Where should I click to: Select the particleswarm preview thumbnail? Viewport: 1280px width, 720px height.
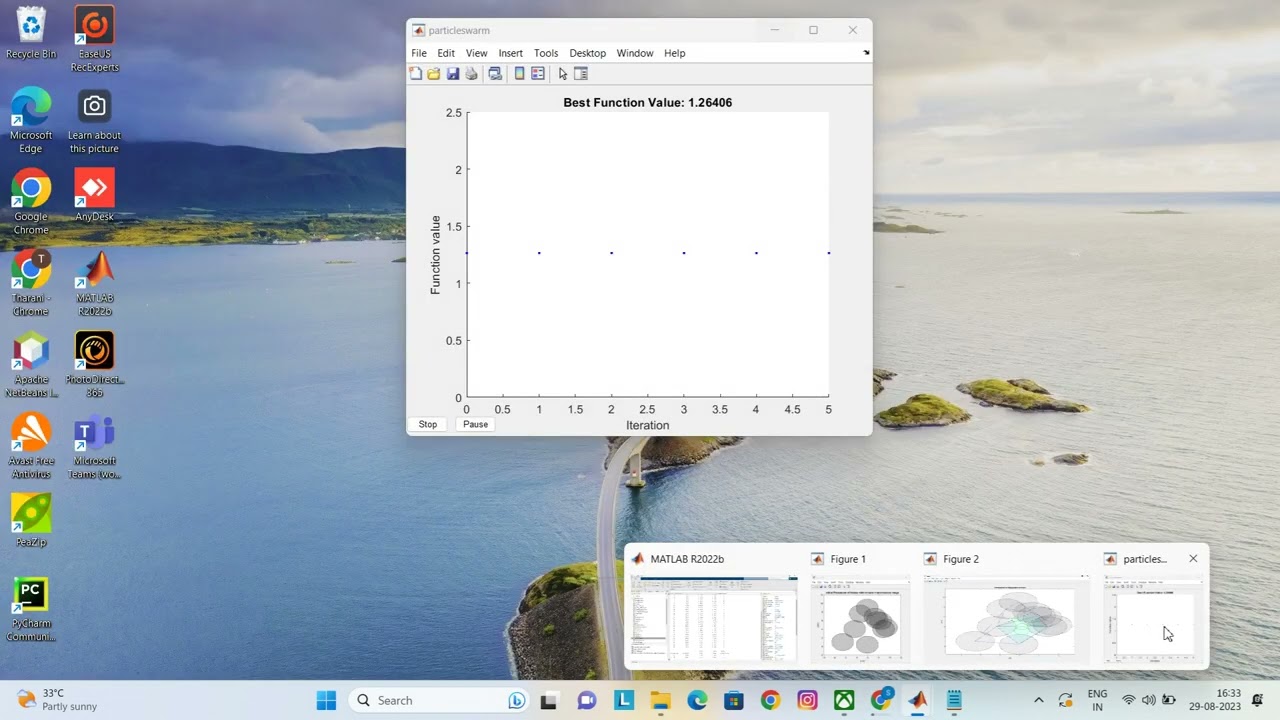(1153, 618)
